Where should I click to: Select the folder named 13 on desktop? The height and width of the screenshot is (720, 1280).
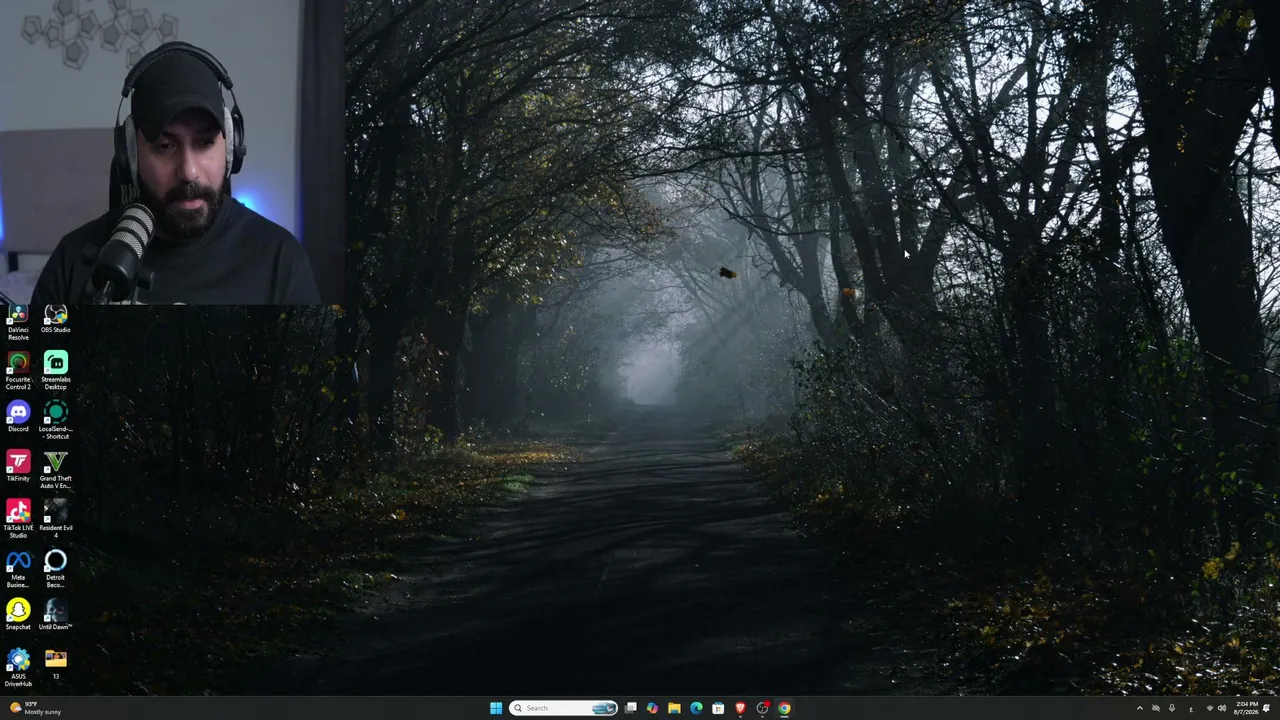[x=55, y=664]
